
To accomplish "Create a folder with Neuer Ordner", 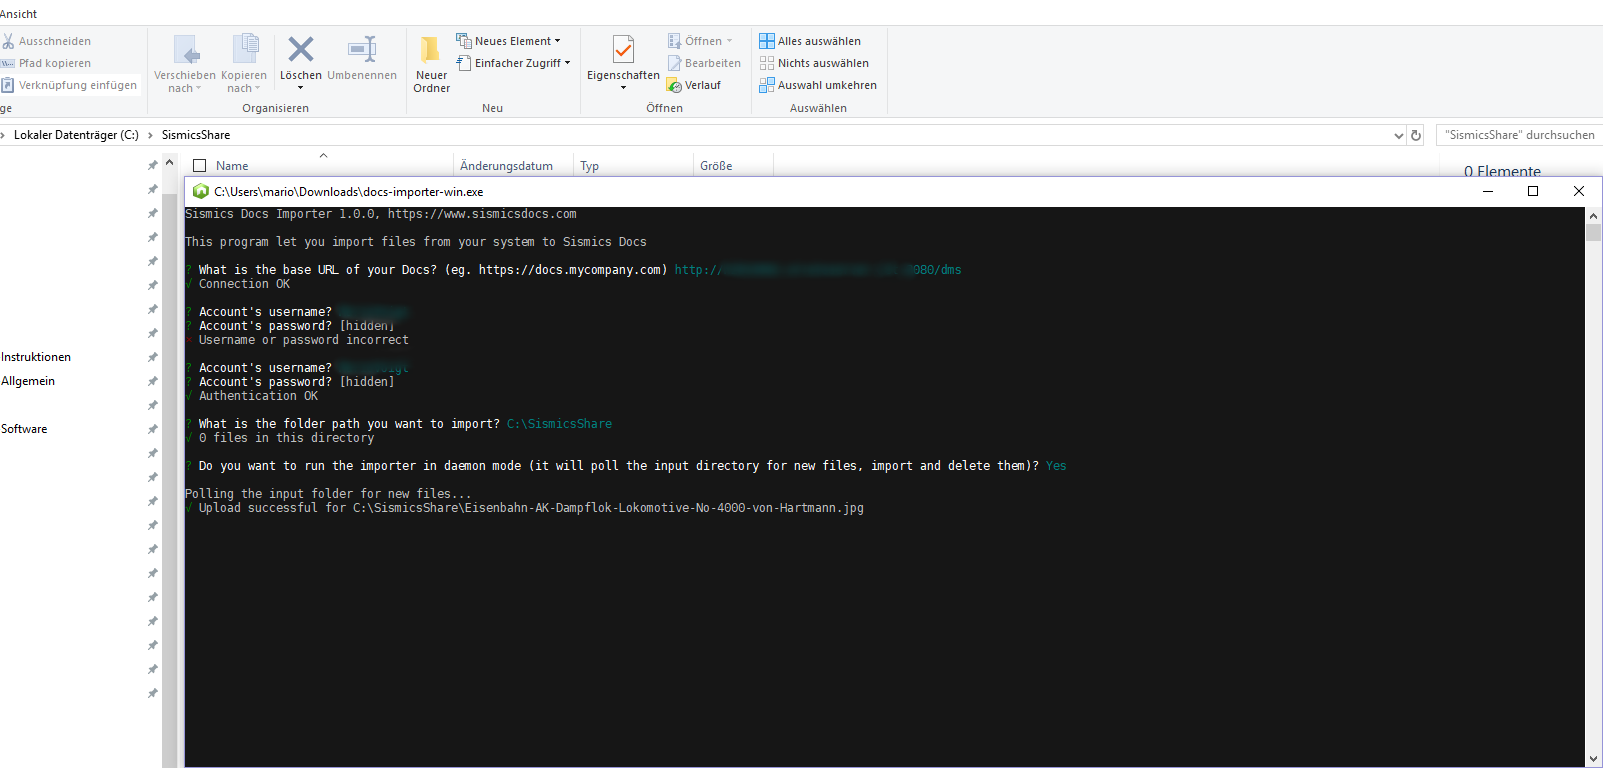I will pos(431,65).
